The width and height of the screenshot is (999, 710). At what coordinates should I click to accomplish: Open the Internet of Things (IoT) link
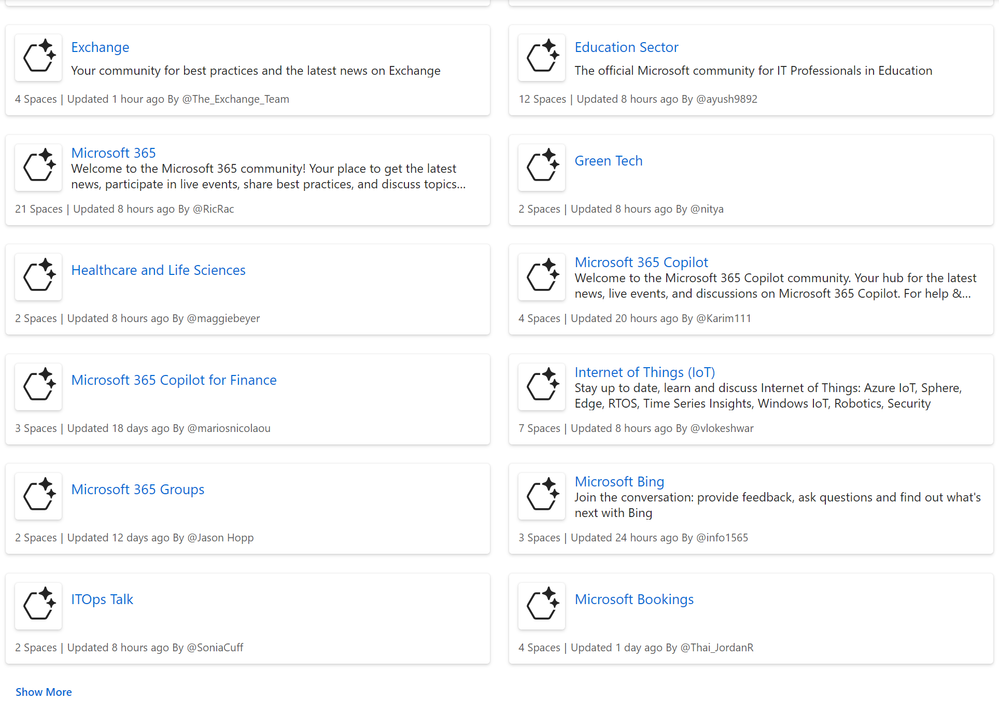645,372
